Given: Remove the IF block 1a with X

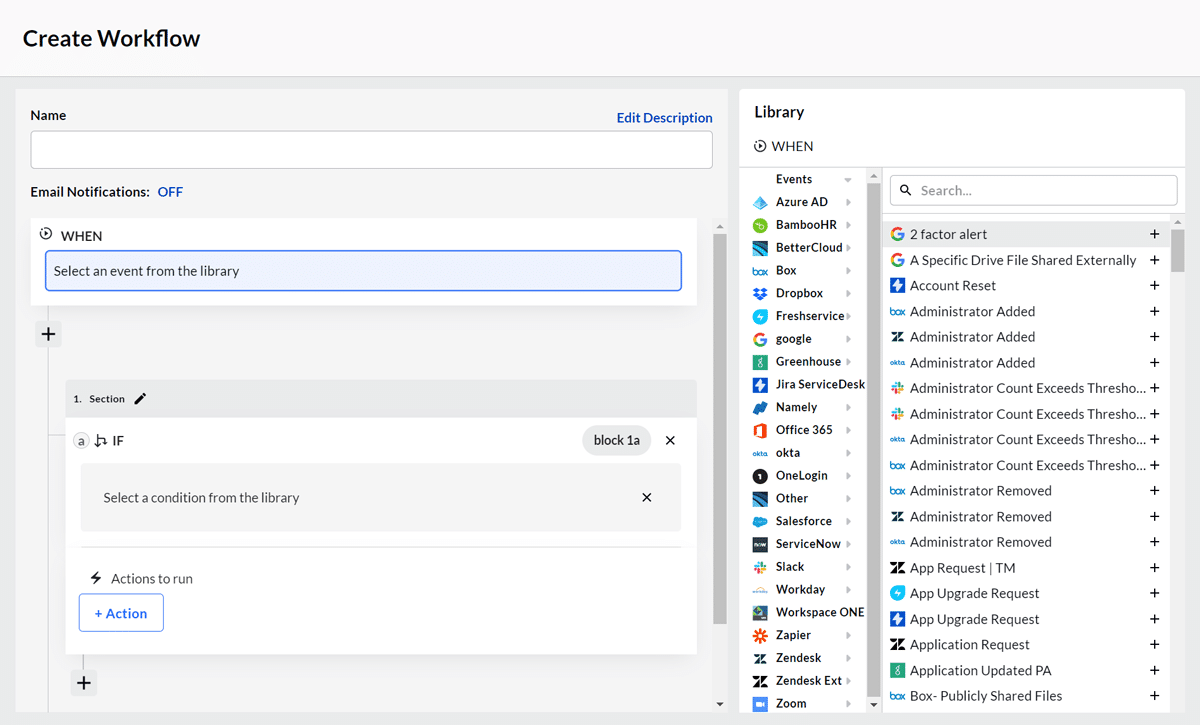Looking at the screenshot, I should point(670,440).
